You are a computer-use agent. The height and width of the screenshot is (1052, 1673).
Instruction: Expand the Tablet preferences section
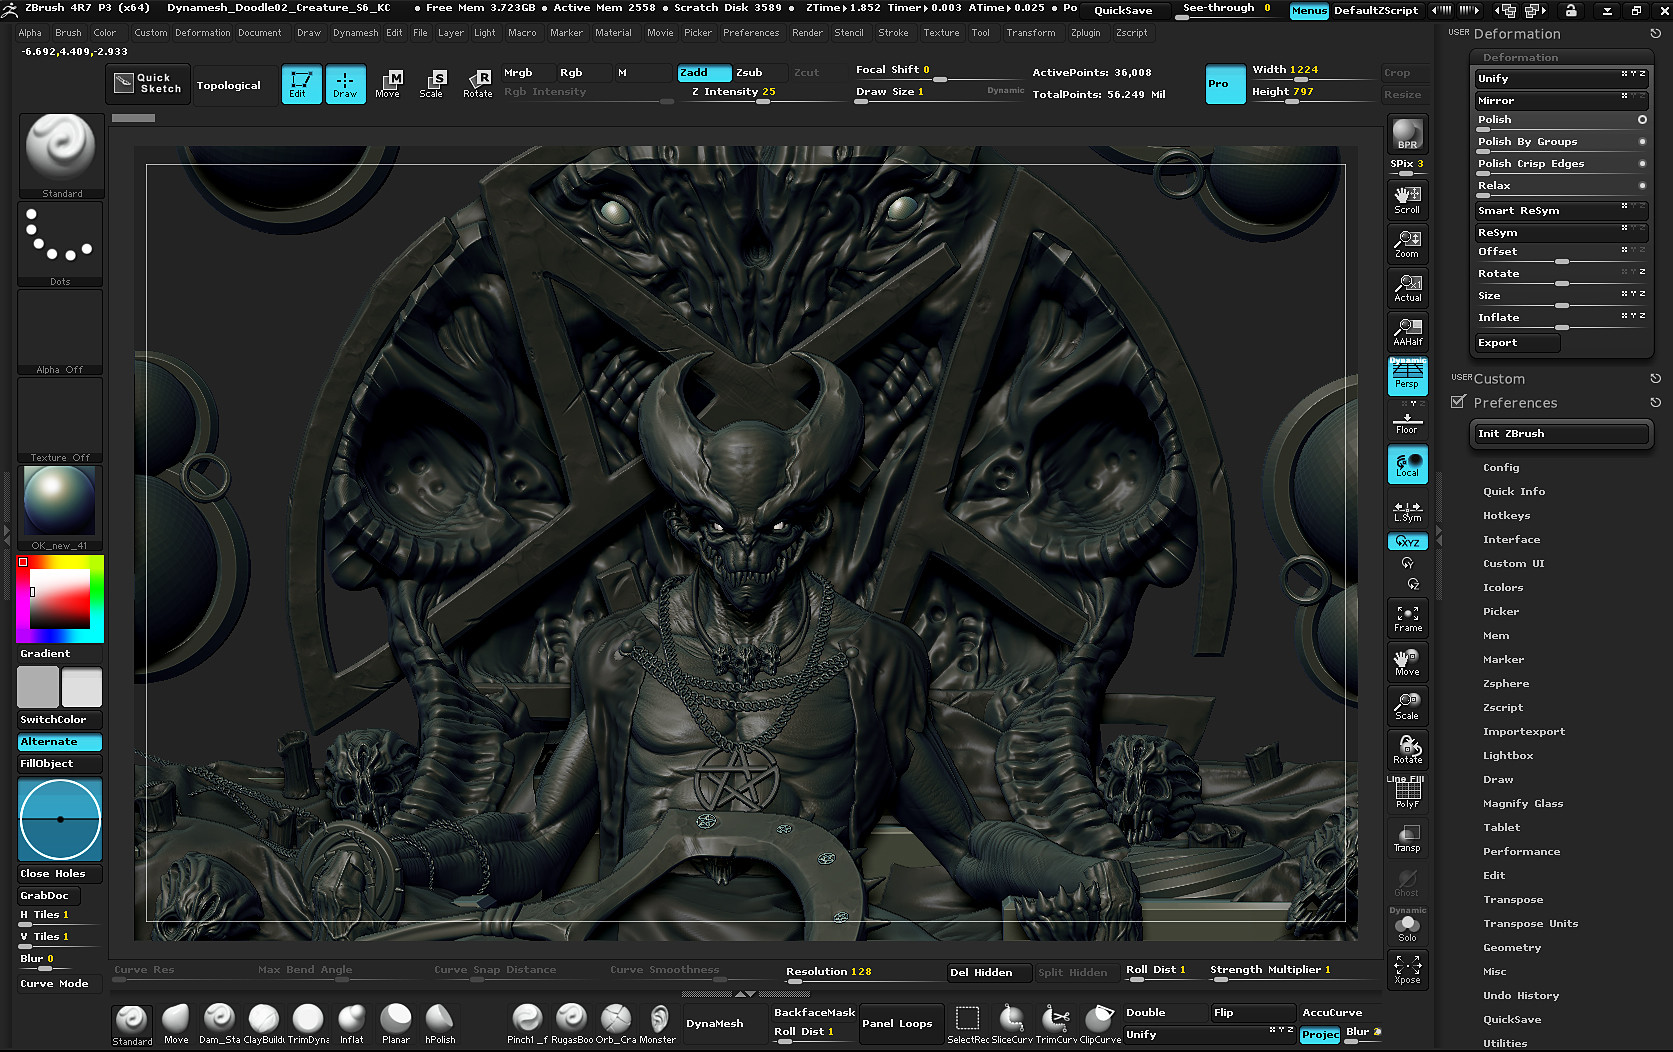1501,827
